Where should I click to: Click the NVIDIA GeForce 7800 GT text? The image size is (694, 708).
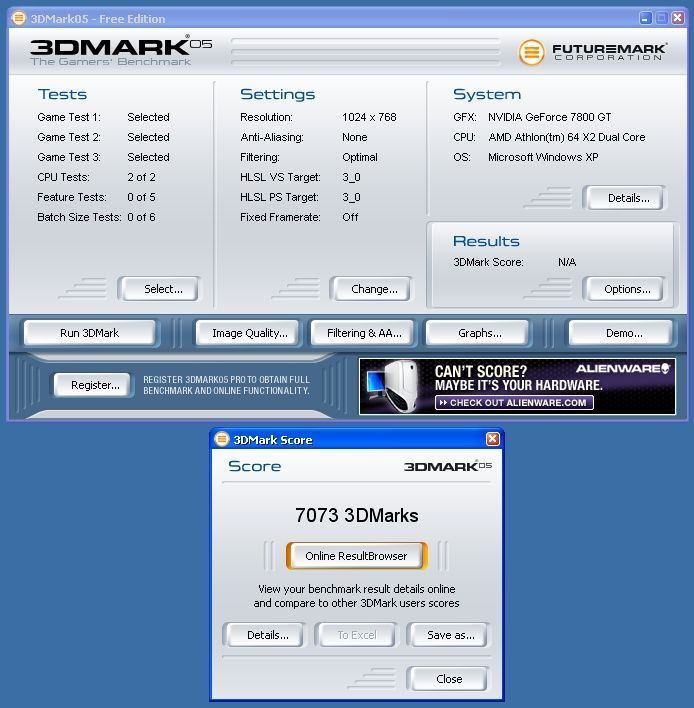click(549, 117)
